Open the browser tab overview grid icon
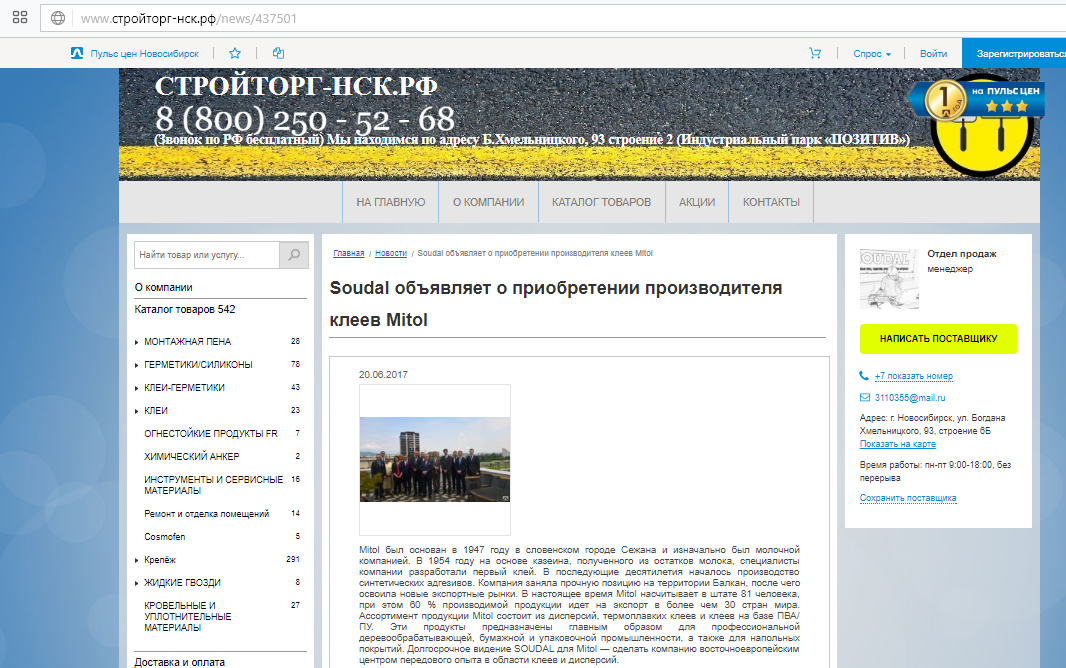This screenshot has height=668, width=1066. tap(20, 18)
